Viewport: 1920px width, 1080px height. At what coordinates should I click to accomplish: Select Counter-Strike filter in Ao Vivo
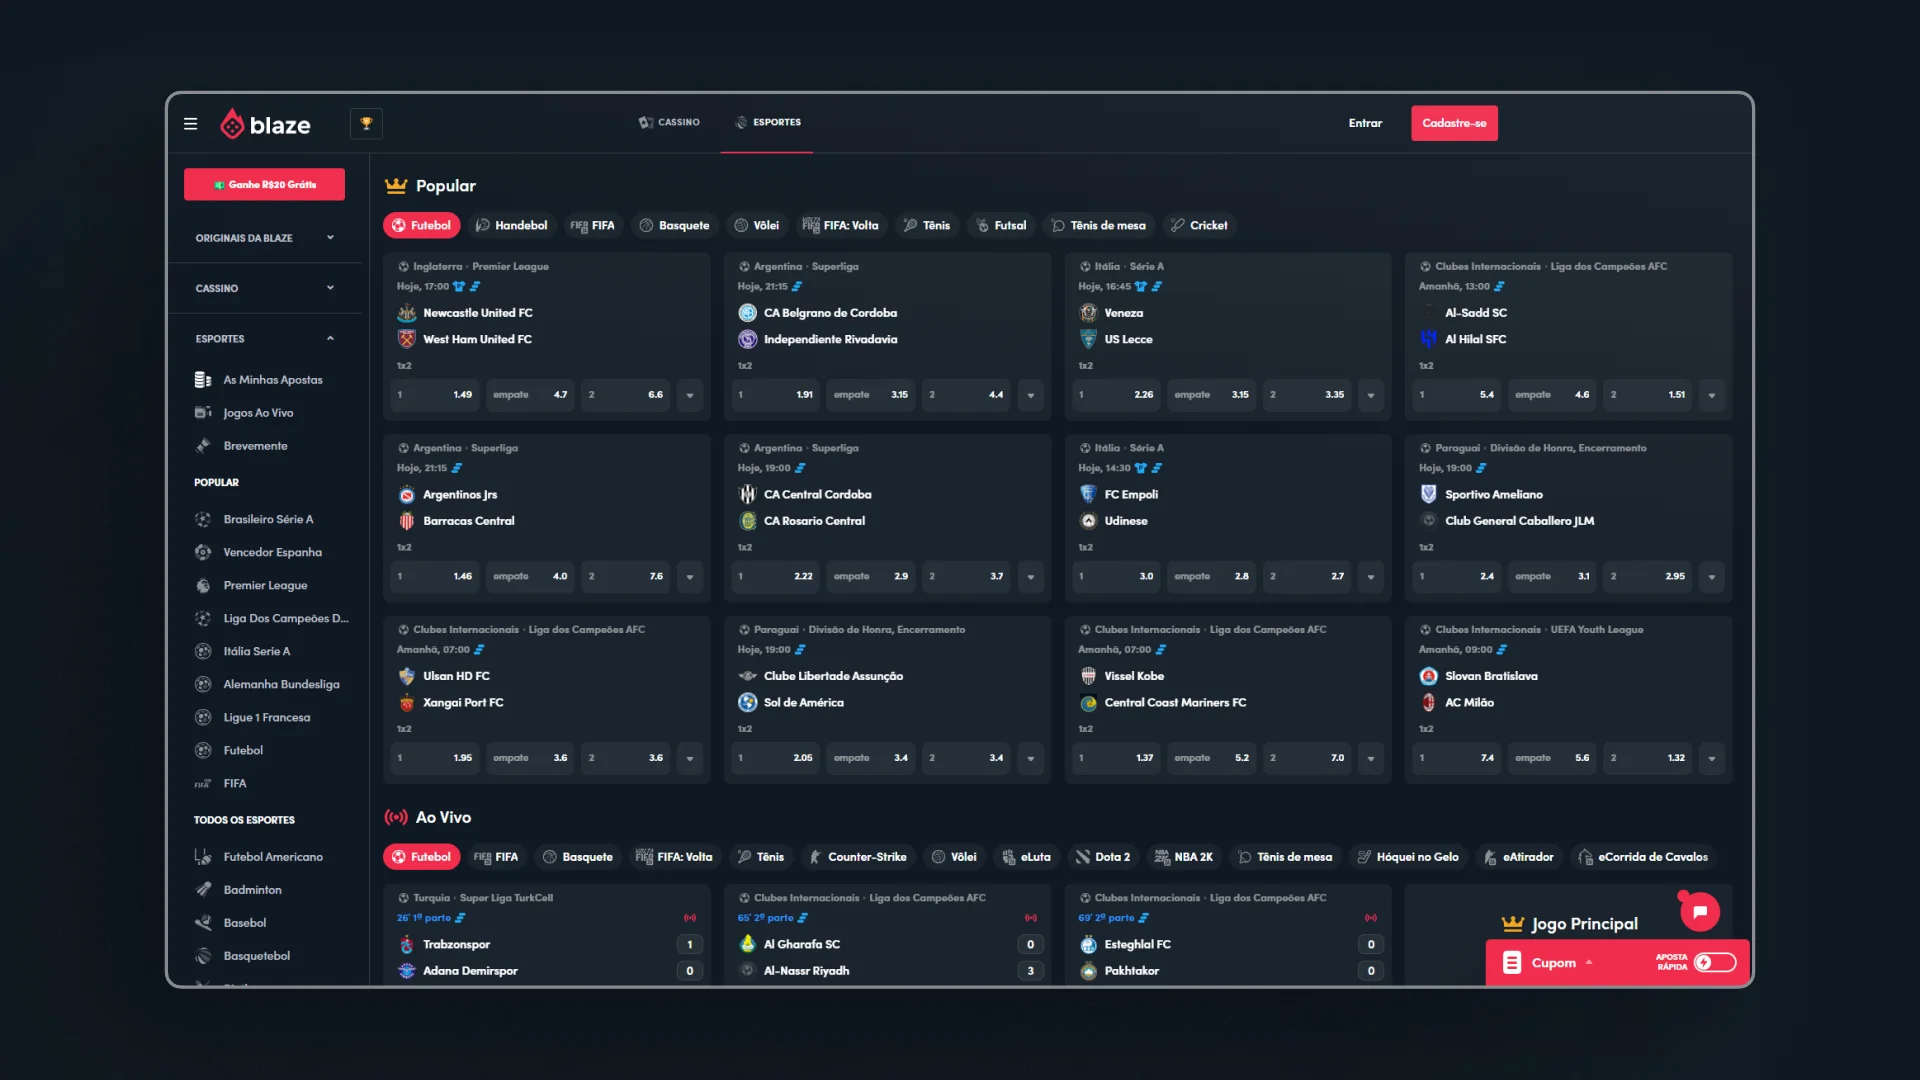[858, 857]
